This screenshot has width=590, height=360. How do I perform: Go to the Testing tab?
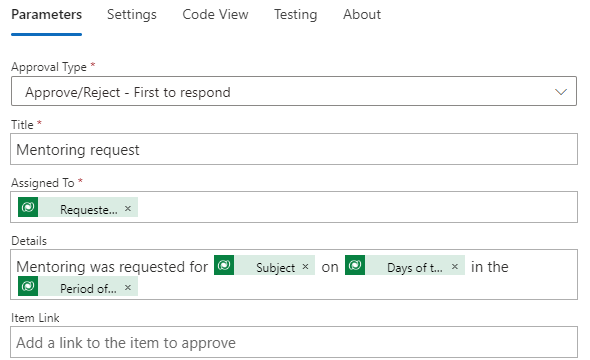point(295,14)
